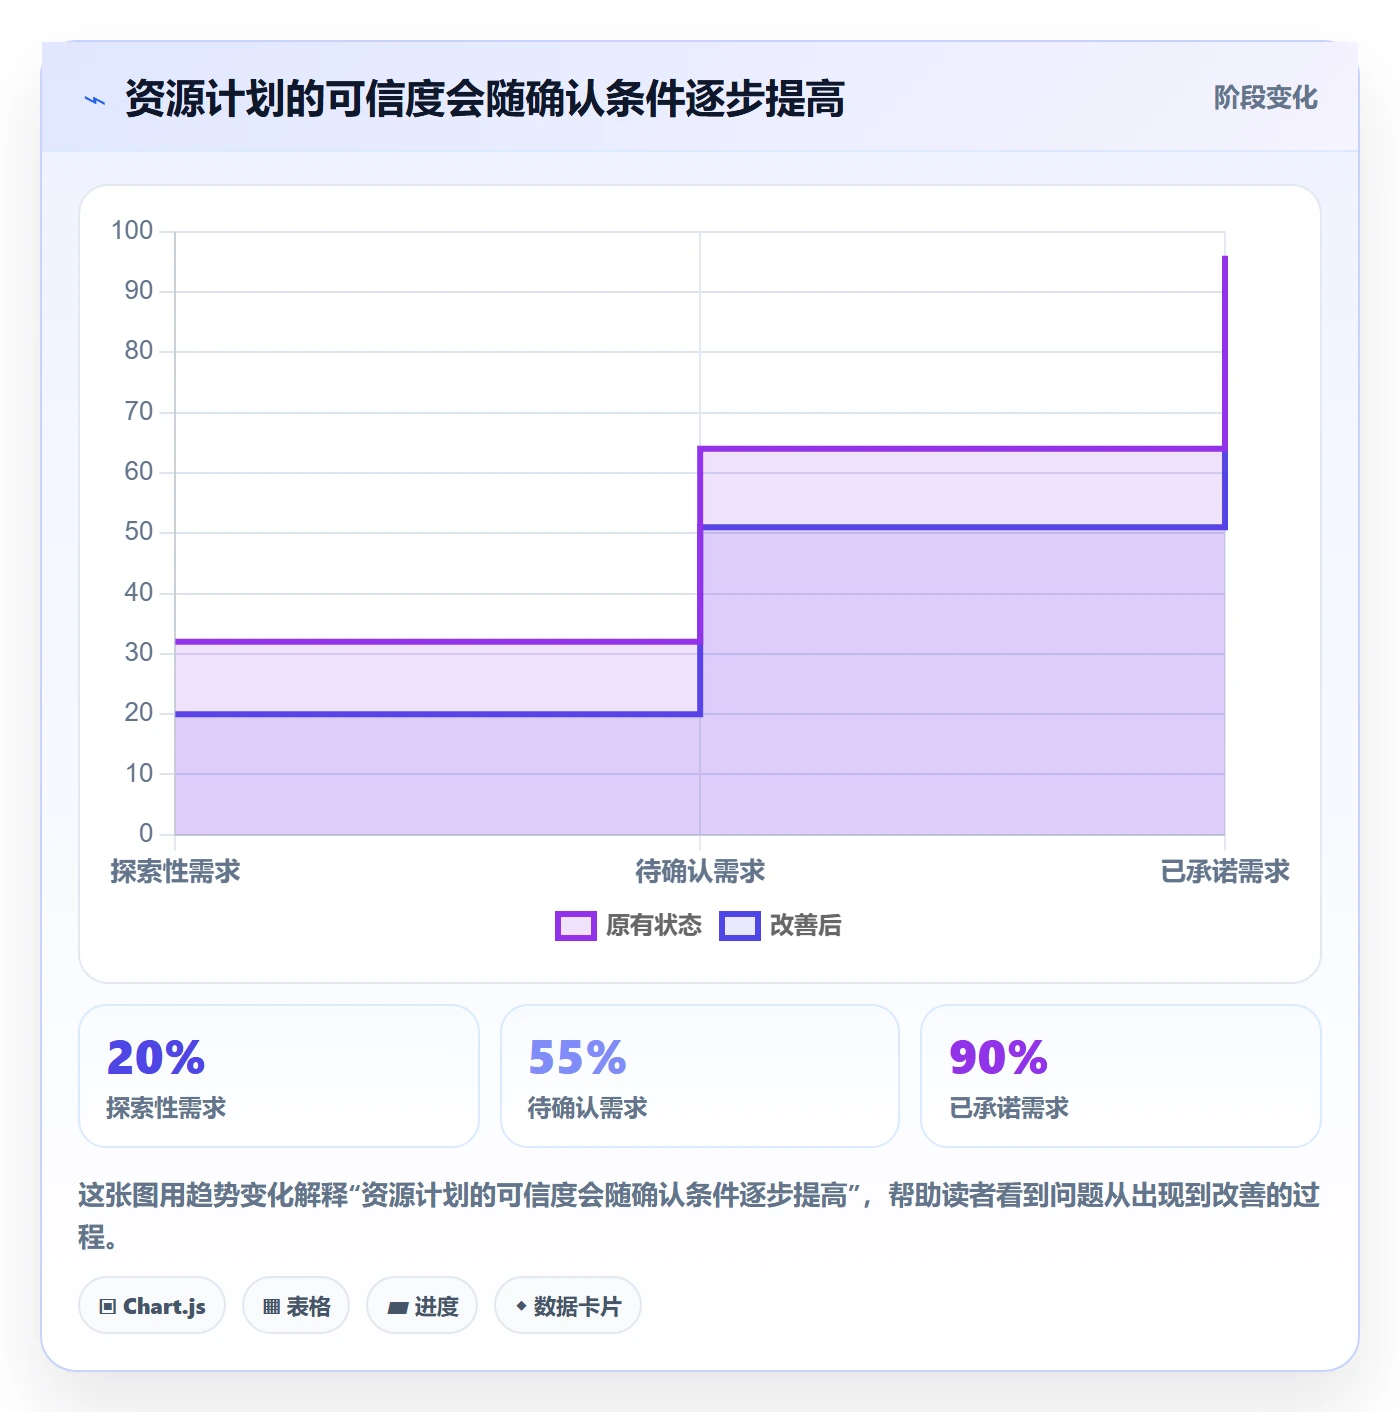Click the 原有状态 legend label
Screen dimensions: 1400x1412
pyautogui.click(x=654, y=926)
